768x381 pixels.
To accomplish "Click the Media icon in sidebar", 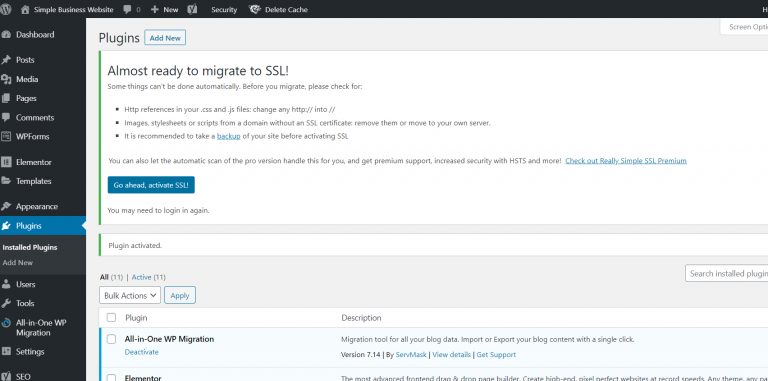I will point(6,79).
